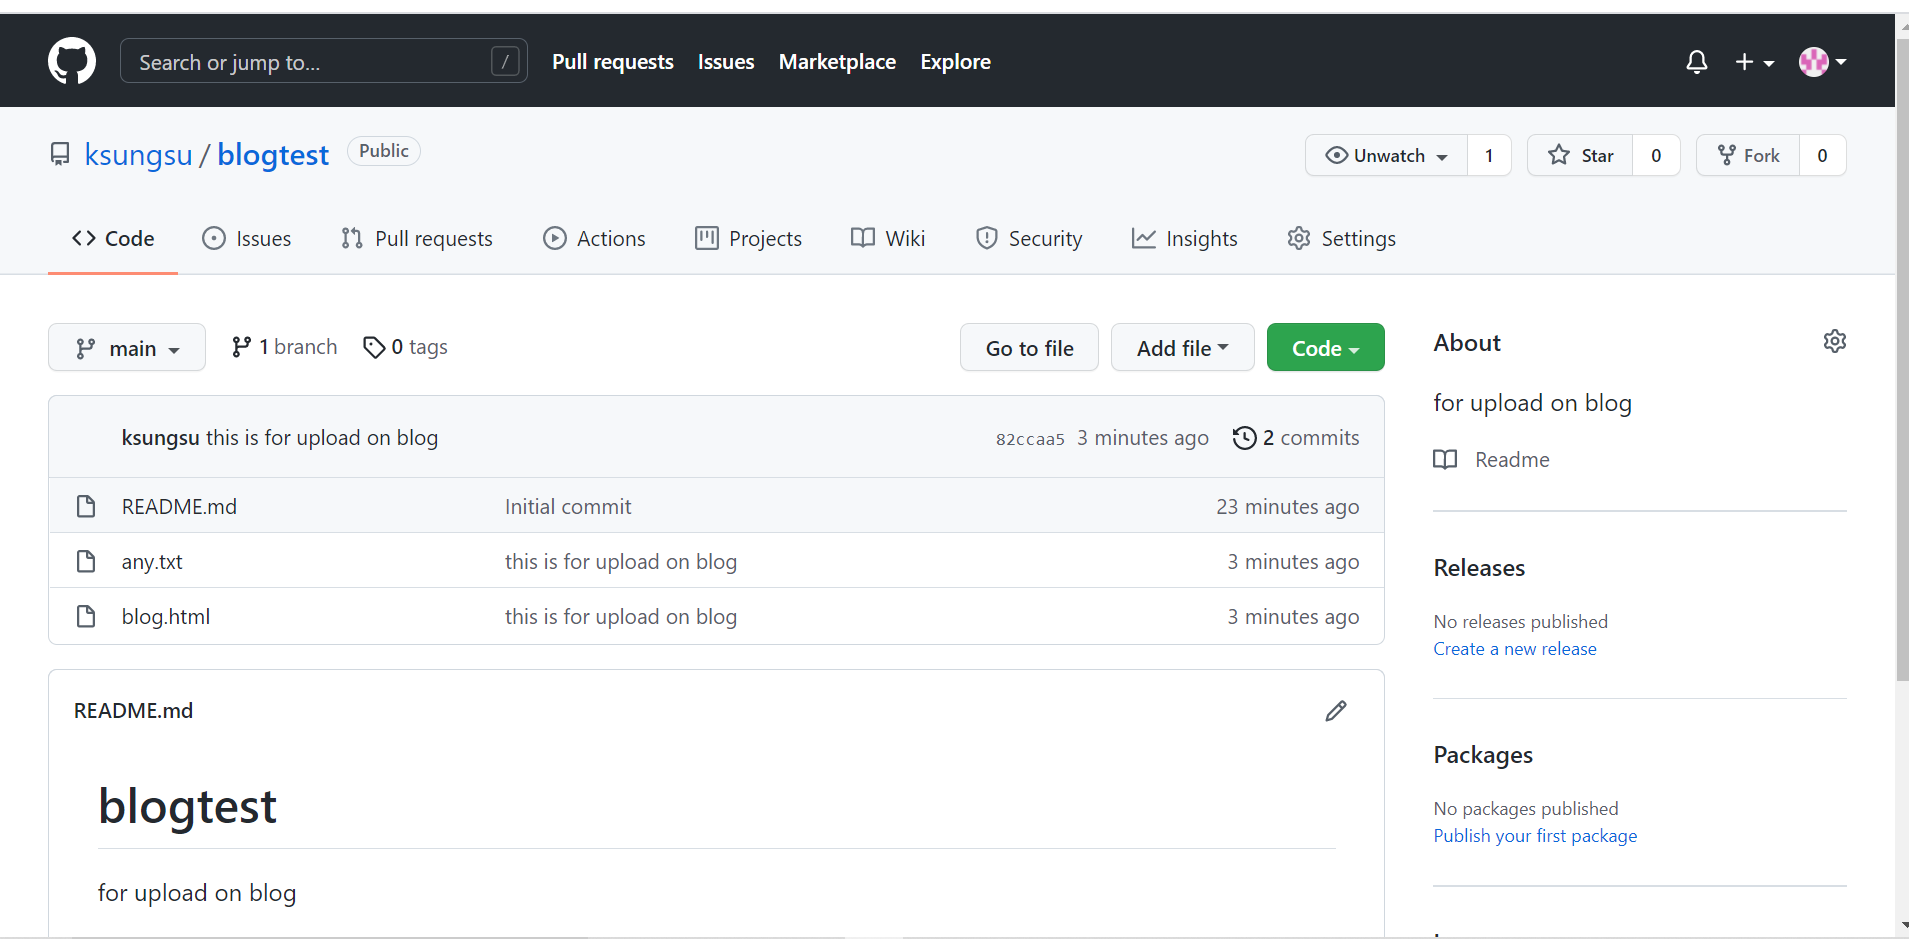Open the blog.html file
This screenshot has width=1909, height=939.
click(x=166, y=617)
